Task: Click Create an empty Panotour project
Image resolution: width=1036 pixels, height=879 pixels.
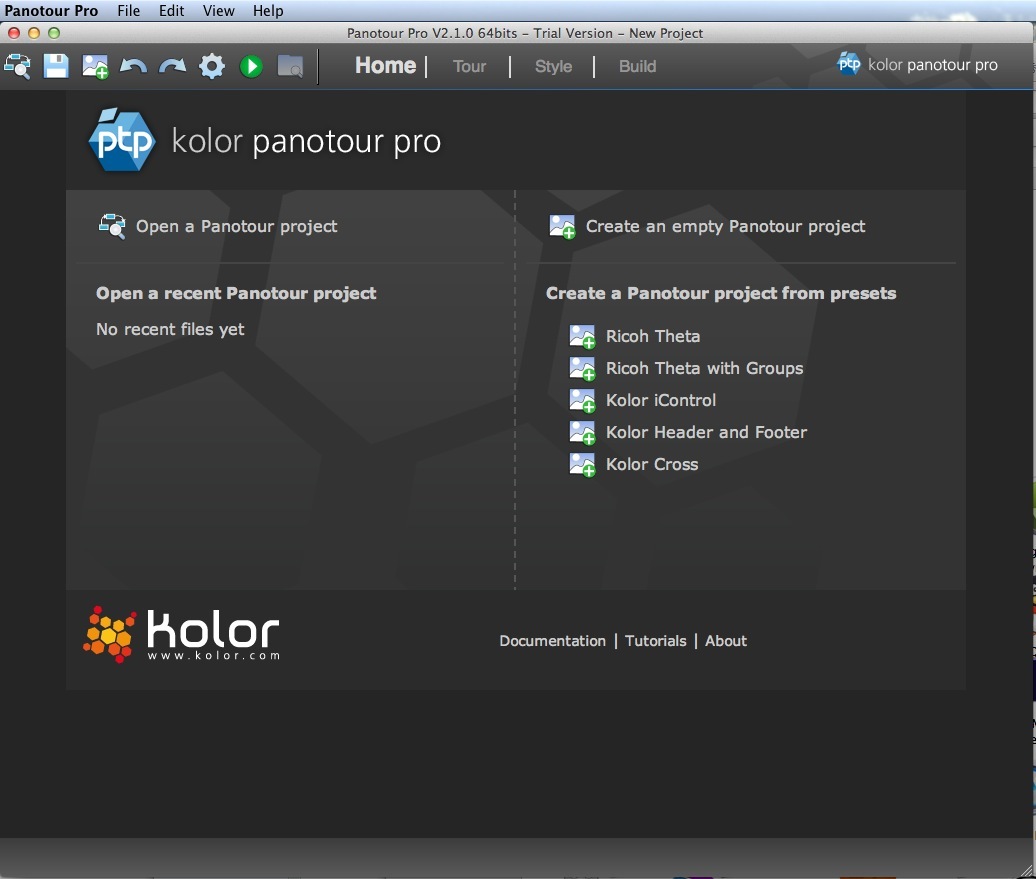Action: click(x=725, y=226)
